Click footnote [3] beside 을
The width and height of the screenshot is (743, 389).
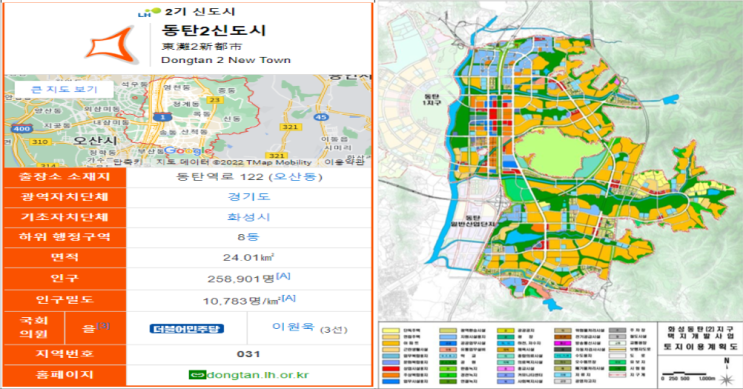(103, 326)
